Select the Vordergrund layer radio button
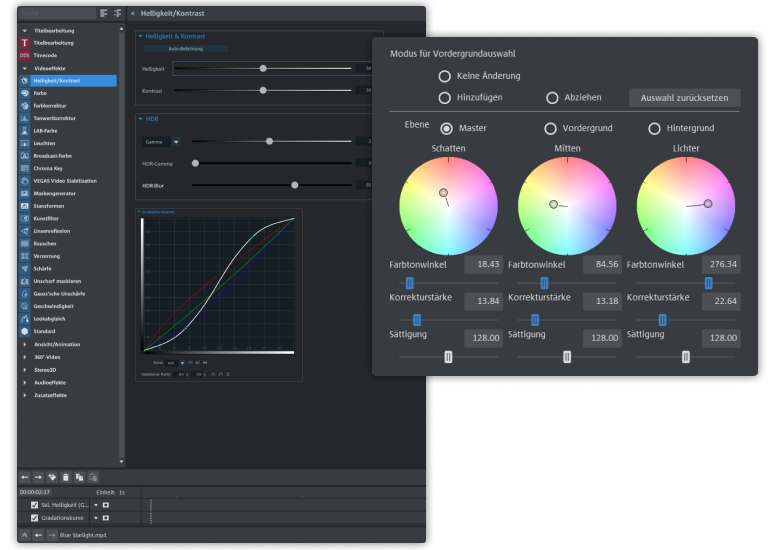This screenshot has width=770, height=550. coord(550,128)
